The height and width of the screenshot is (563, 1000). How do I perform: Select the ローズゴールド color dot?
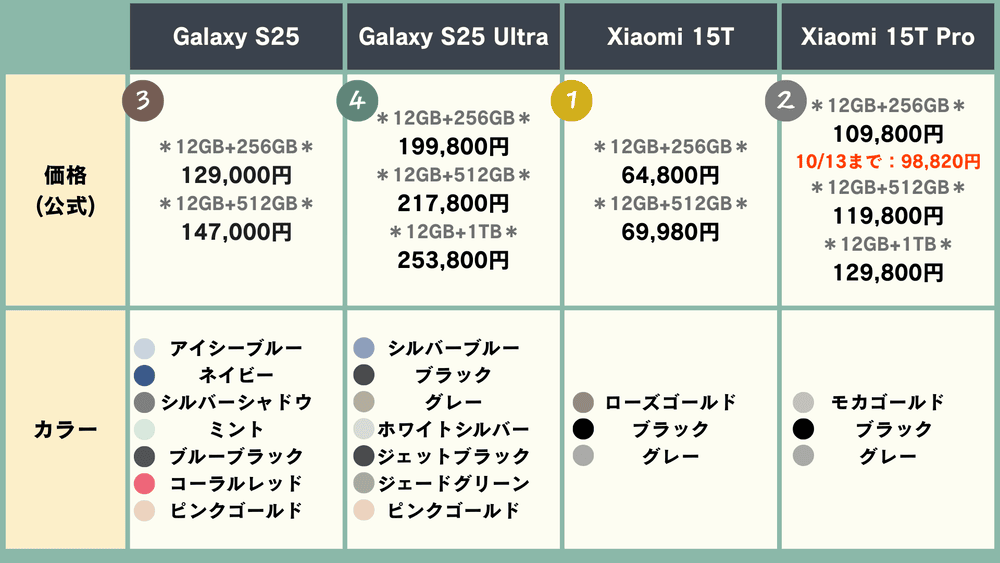(584, 403)
